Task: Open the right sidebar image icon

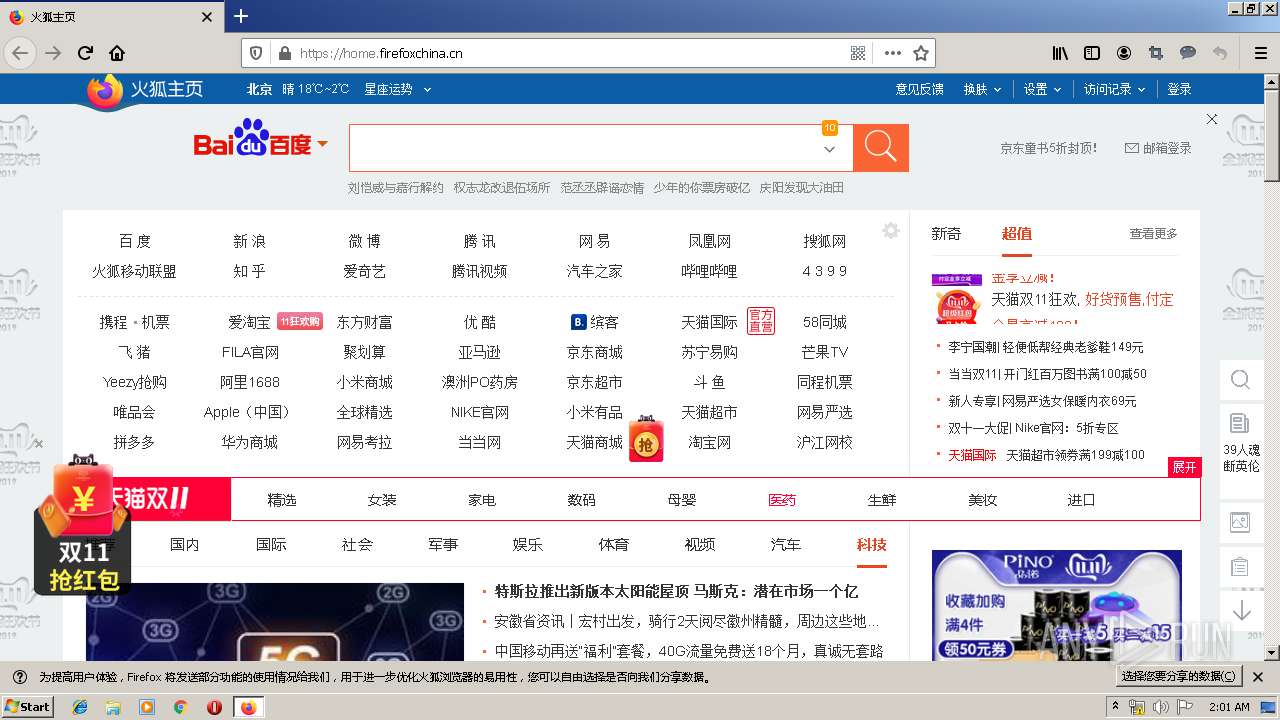Action: 1240,521
